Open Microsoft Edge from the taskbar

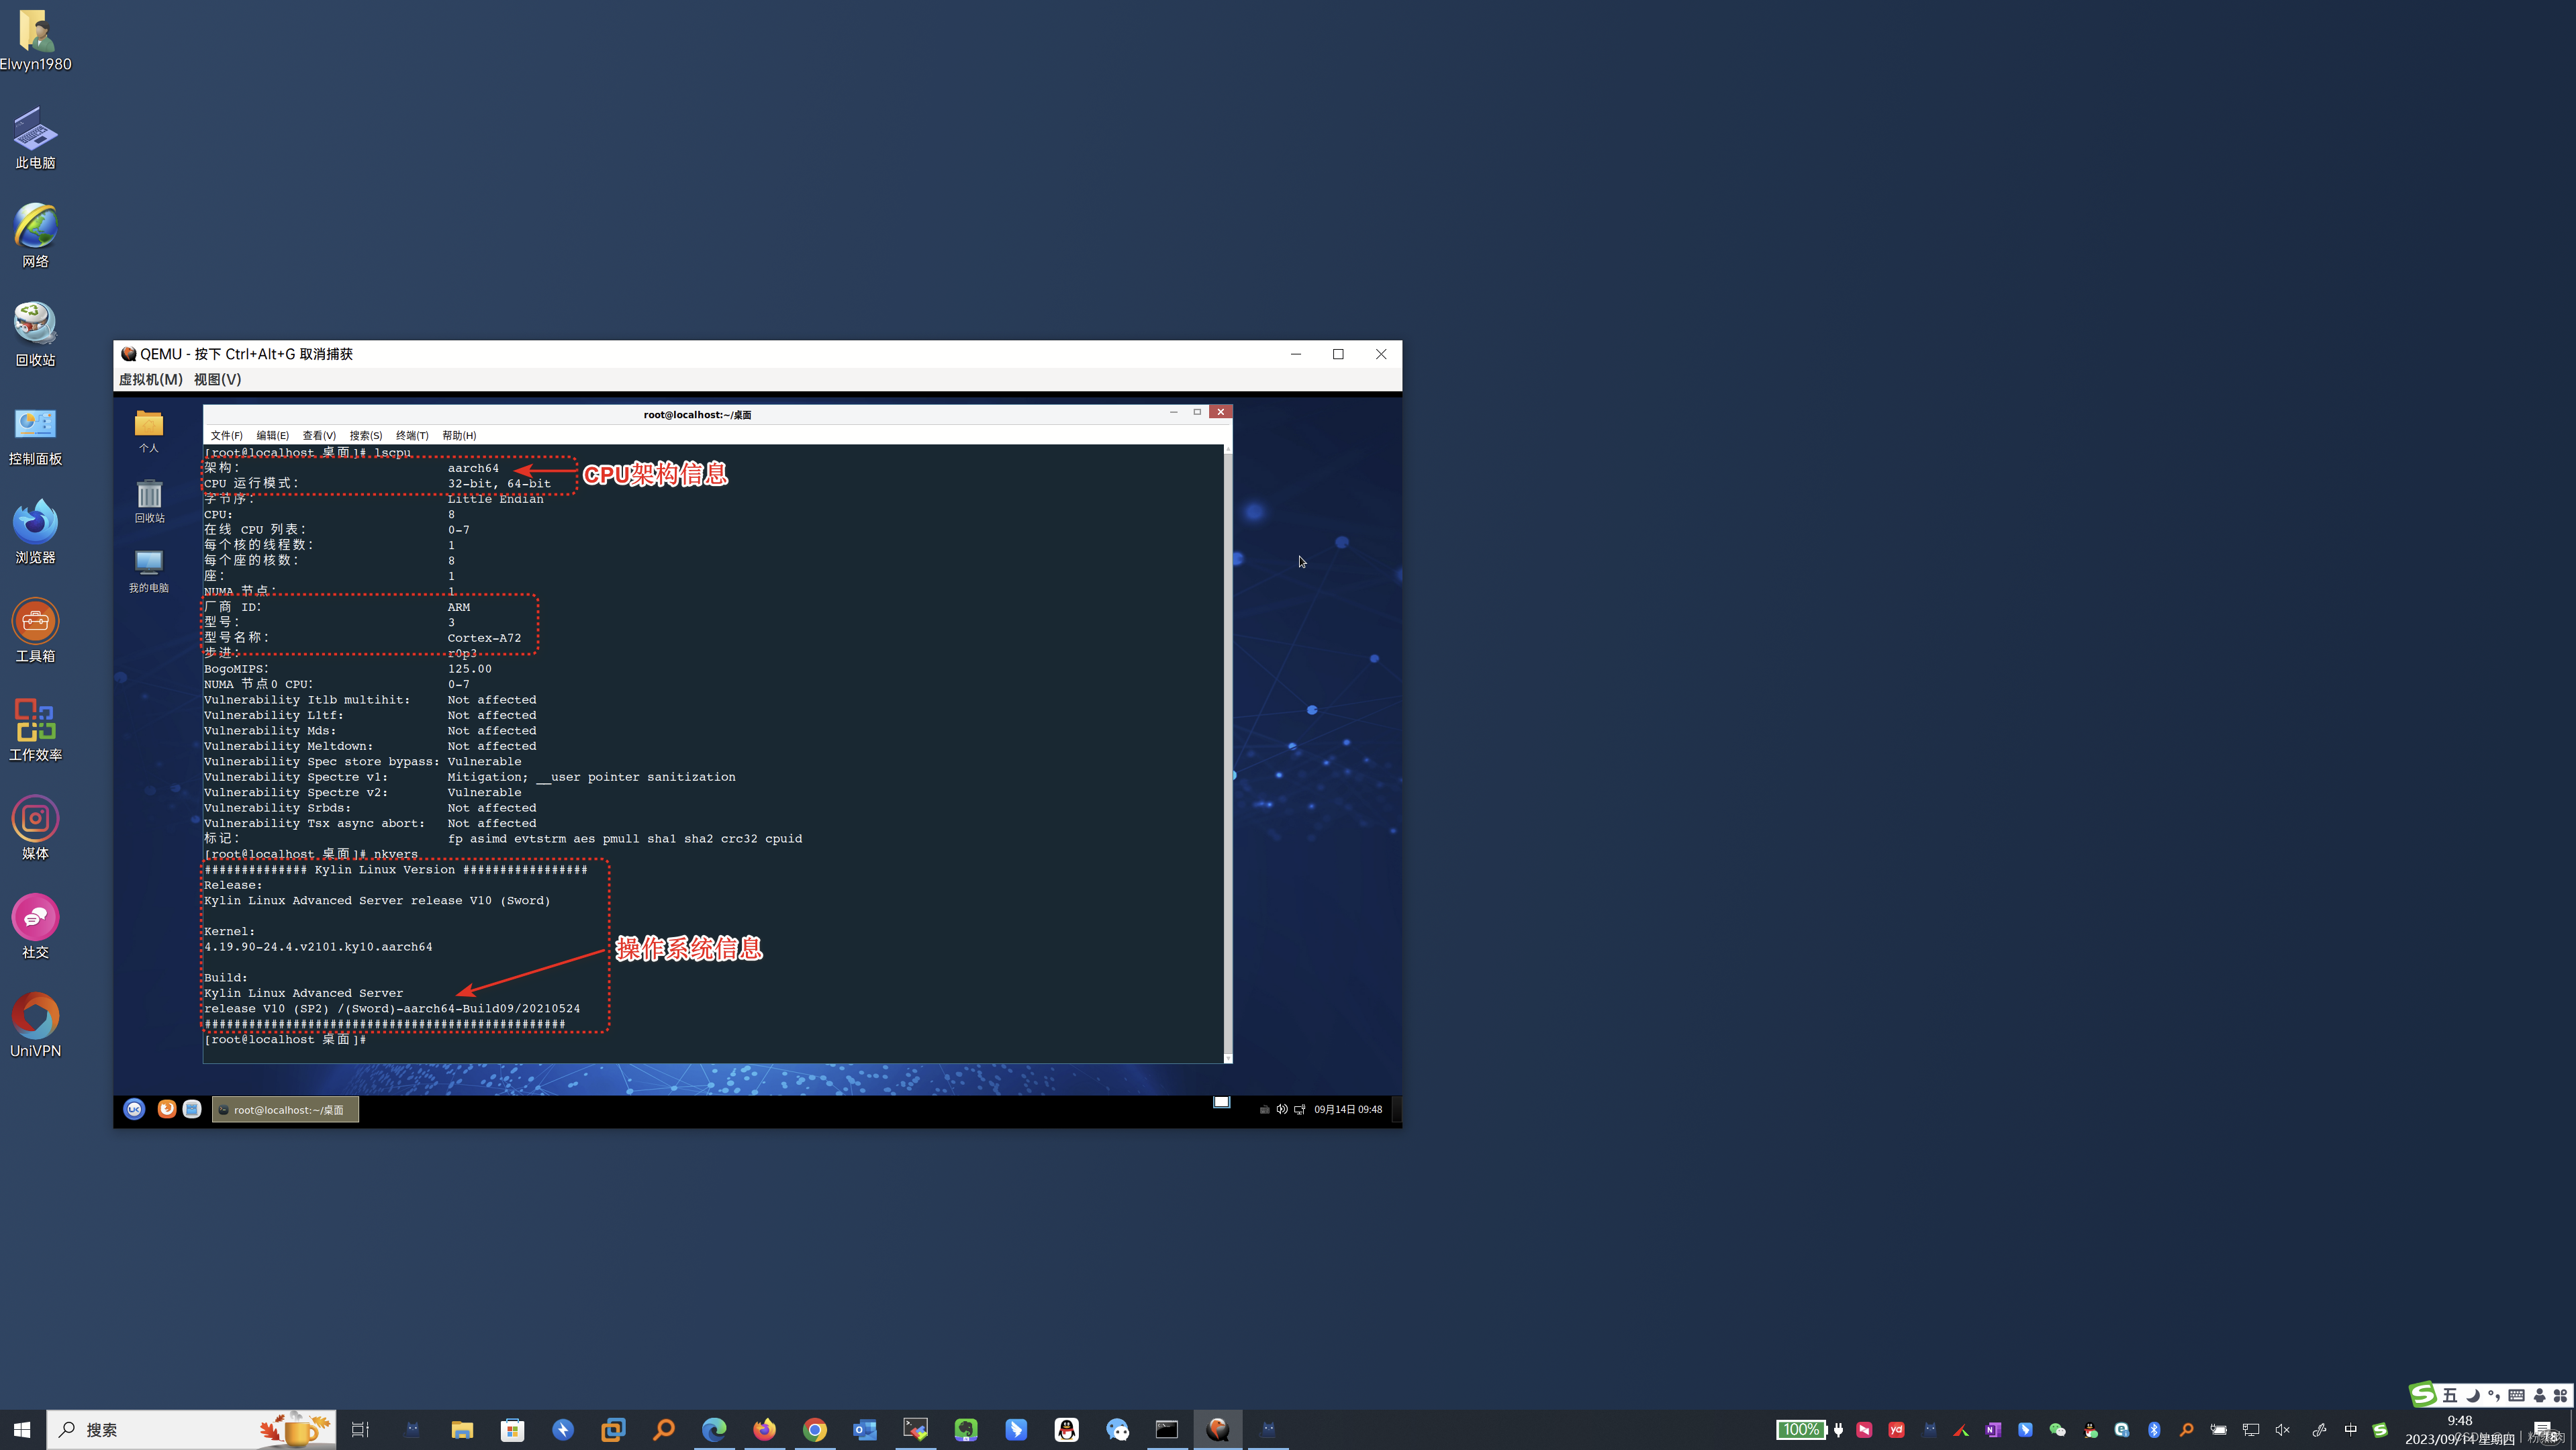pos(714,1430)
